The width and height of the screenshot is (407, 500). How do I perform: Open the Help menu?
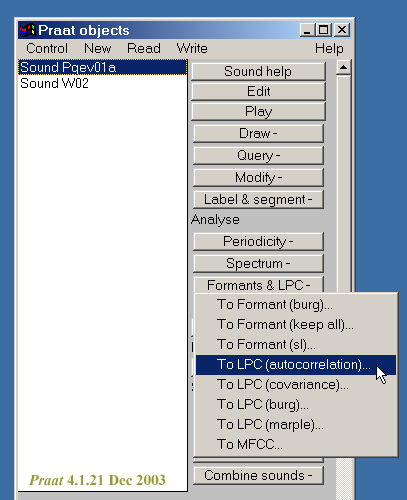click(x=329, y=48)
